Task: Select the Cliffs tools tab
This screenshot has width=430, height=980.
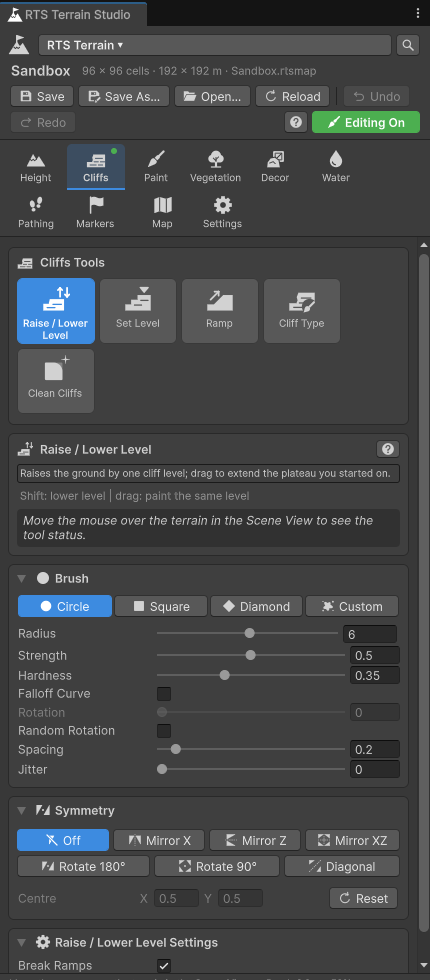Action: pos(96,167)
